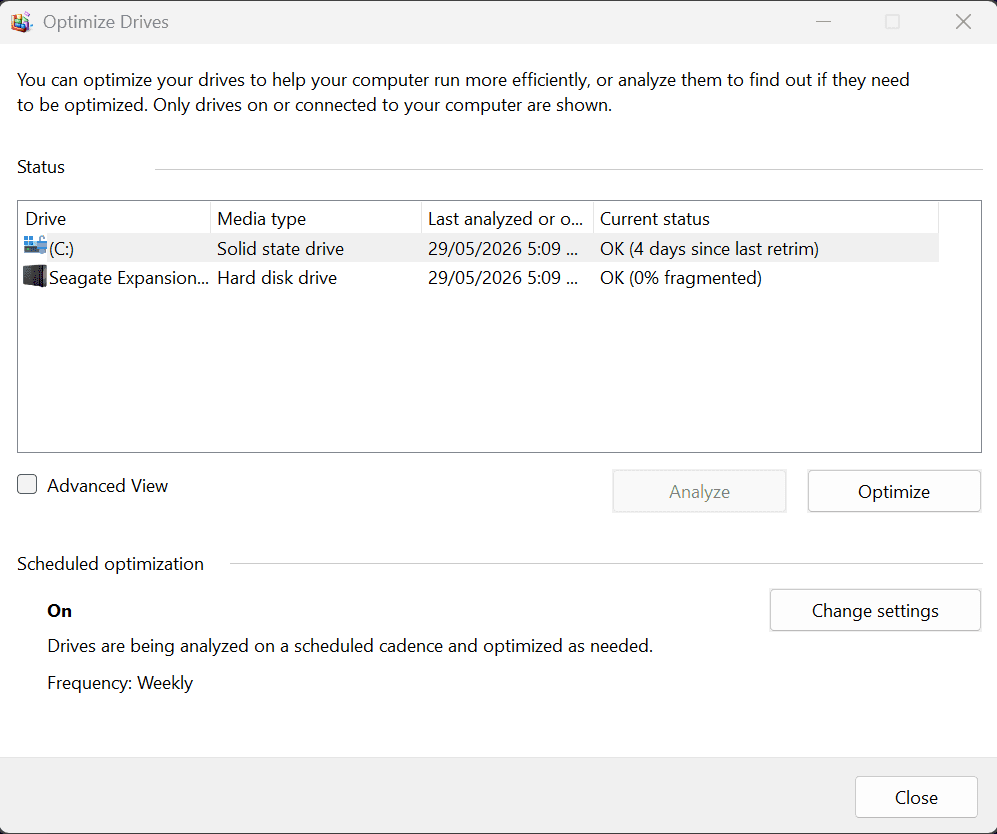Click the Optimize button
The height and width of the screenshot is (834, 997).
pyautogui.click(x=893, y=491)
